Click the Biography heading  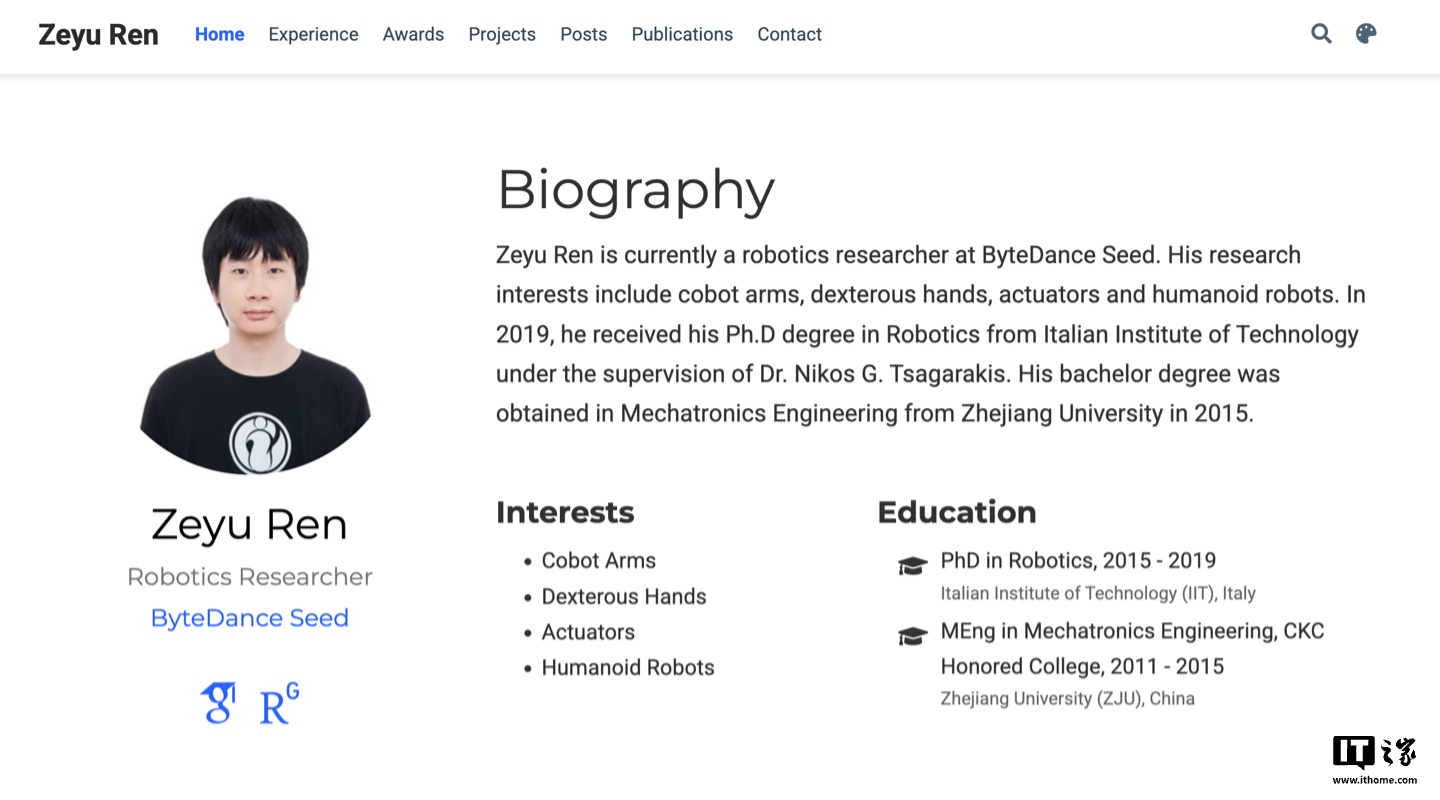635,189
